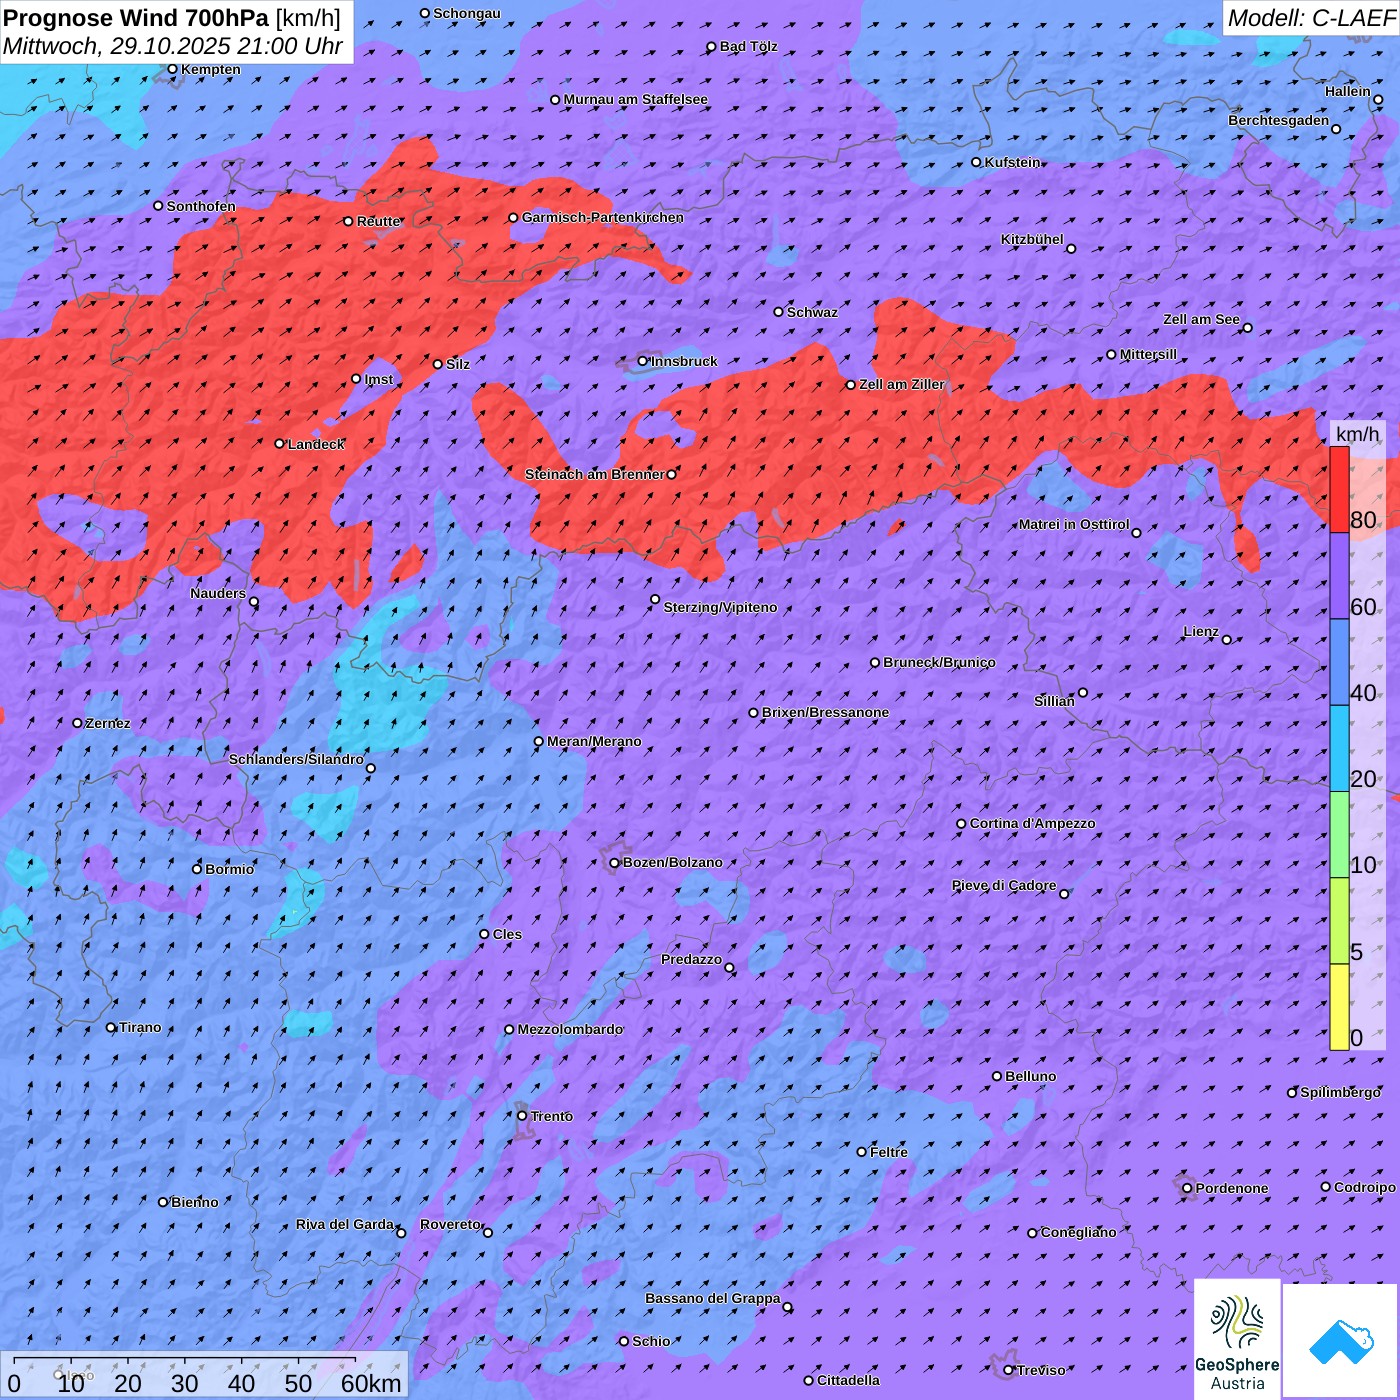Screen dimensions: 1400x1400
Task: Click the 'Reutte' label
Action: click(x=378, y=221)
